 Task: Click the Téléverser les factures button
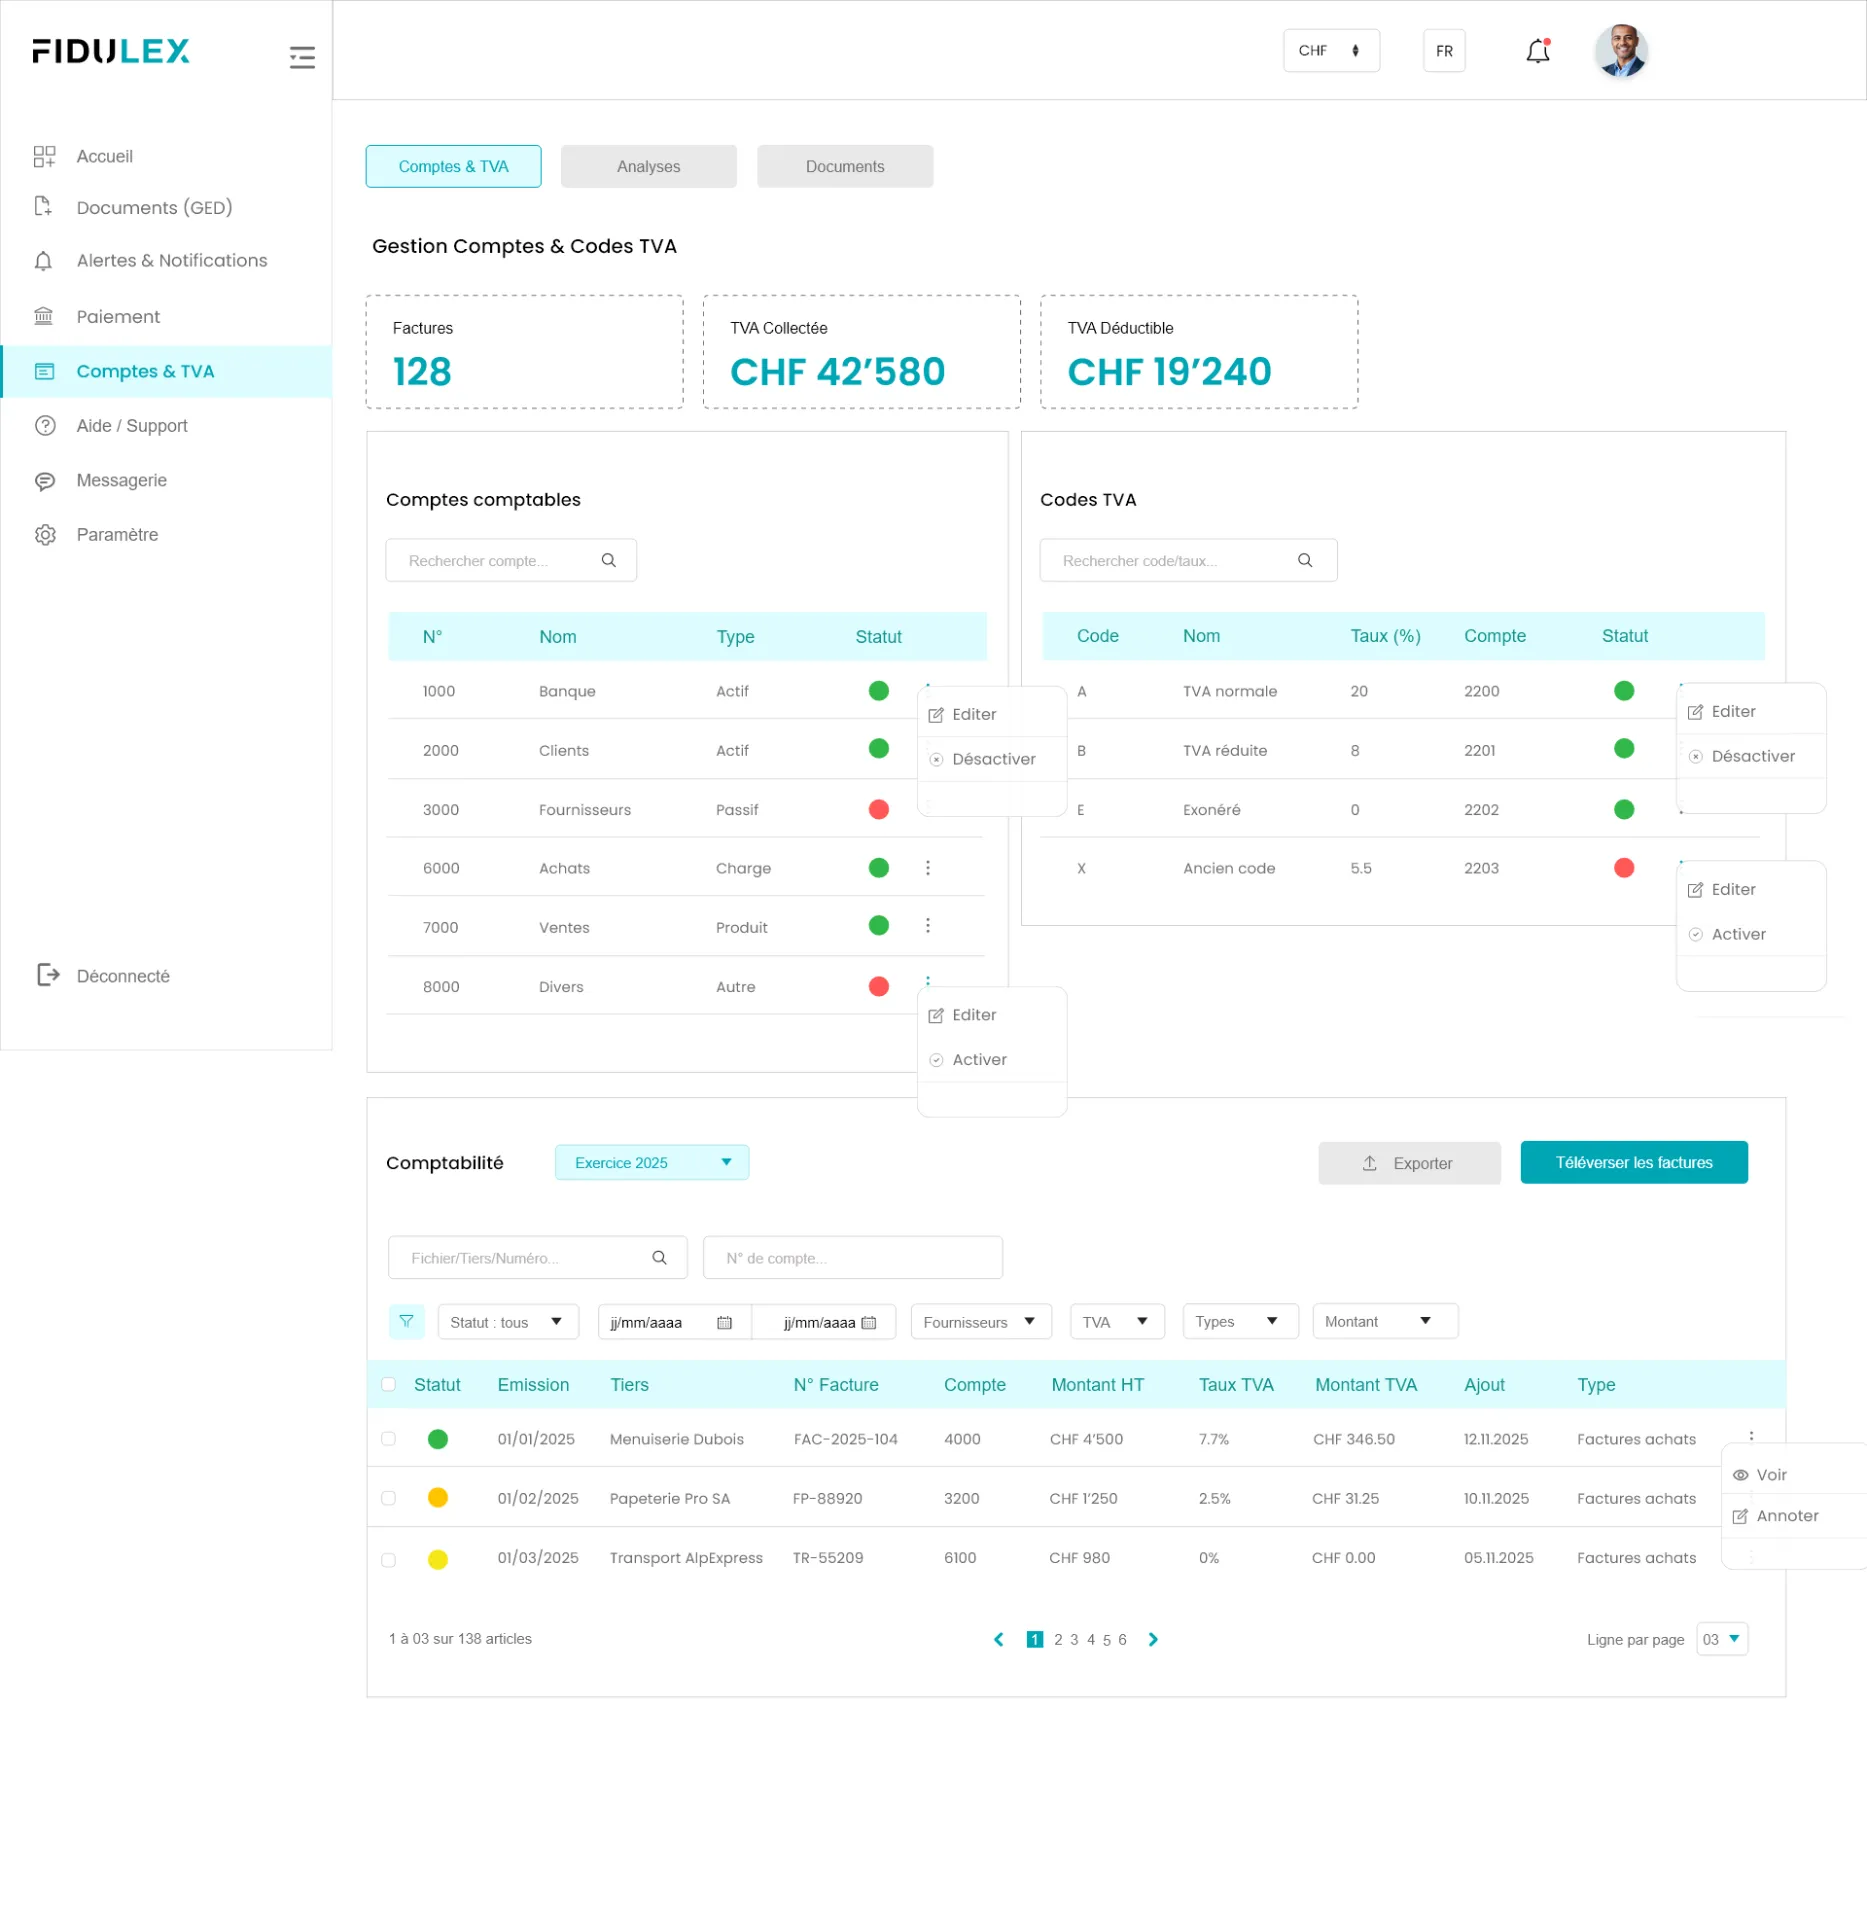1633,1162
